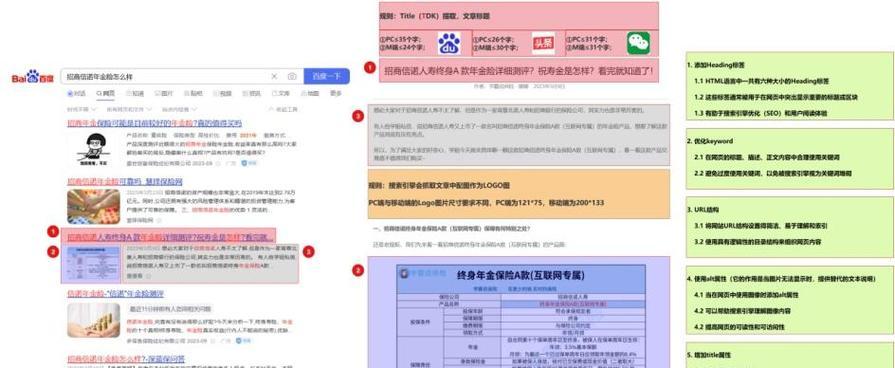Expand the 所有网页和文件 file type dropdown
The image size is (895, 368).
coord(129,109)
